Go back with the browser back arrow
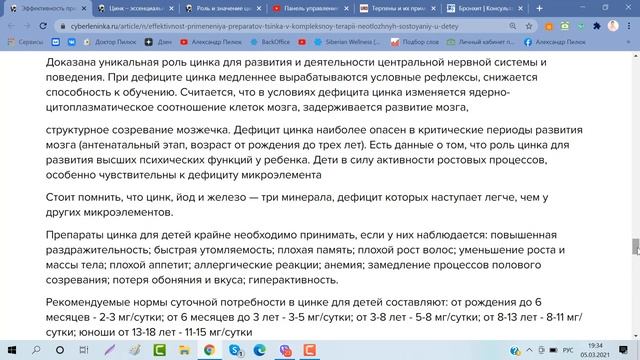Image resolution: width=640 pixels, height=360 pixels. click(12, 26)
